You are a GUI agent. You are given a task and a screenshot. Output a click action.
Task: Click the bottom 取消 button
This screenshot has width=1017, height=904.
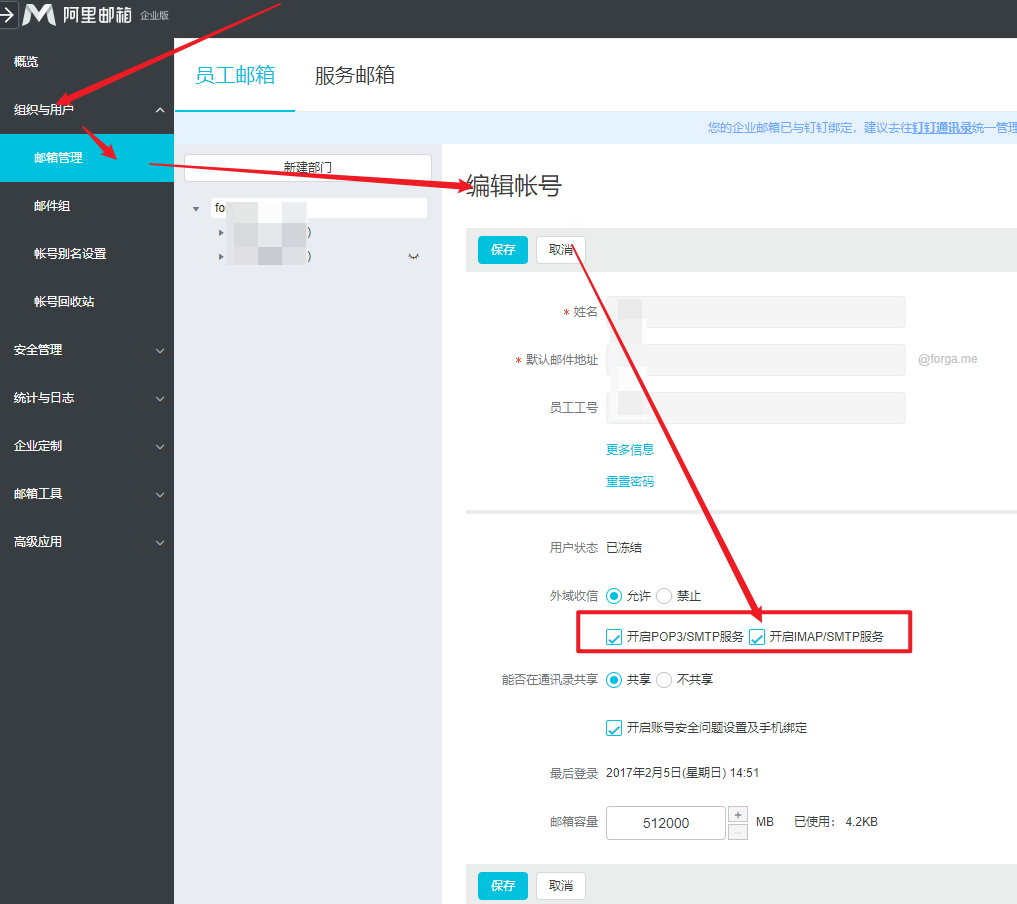coord(560,886)
